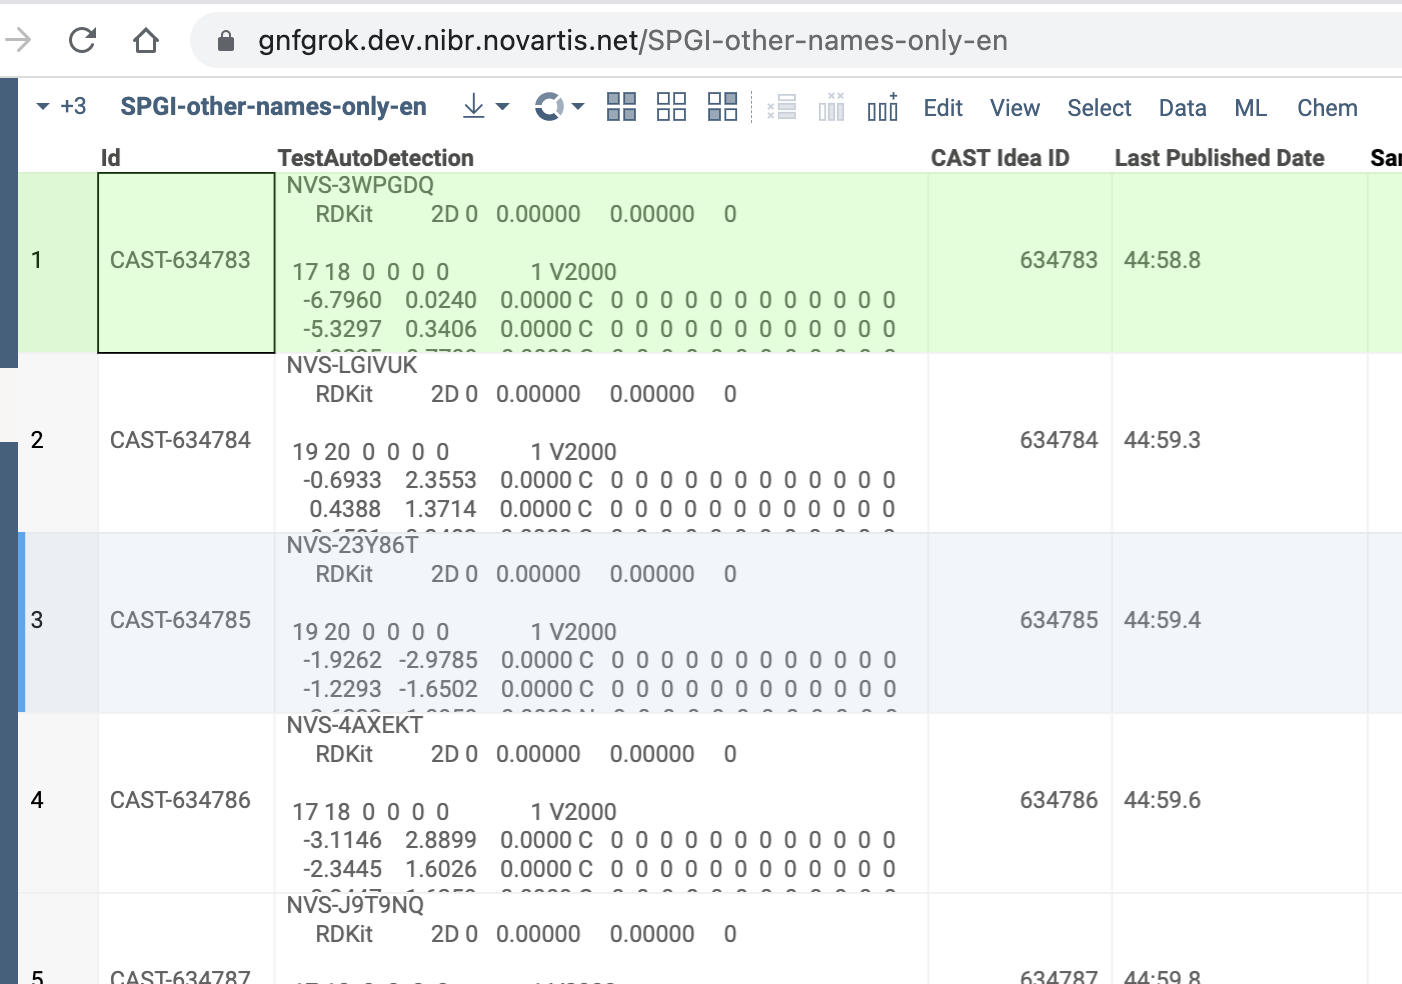Click the deselect-all grid icon
The image size is (1402, 984).
click(671, 105)
